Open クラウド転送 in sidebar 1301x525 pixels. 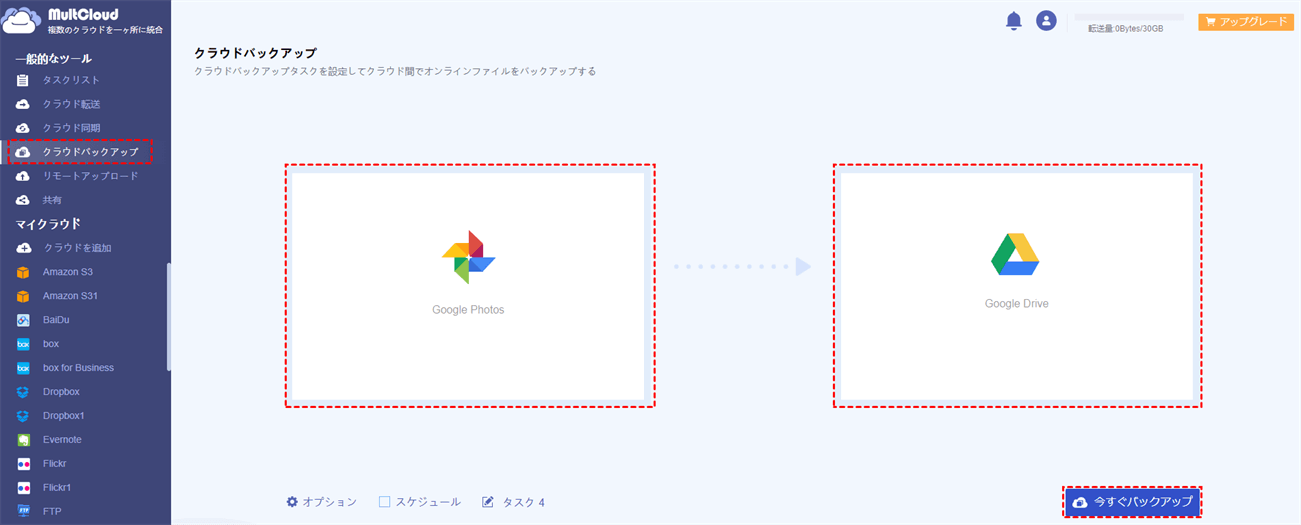click(71, 104)
